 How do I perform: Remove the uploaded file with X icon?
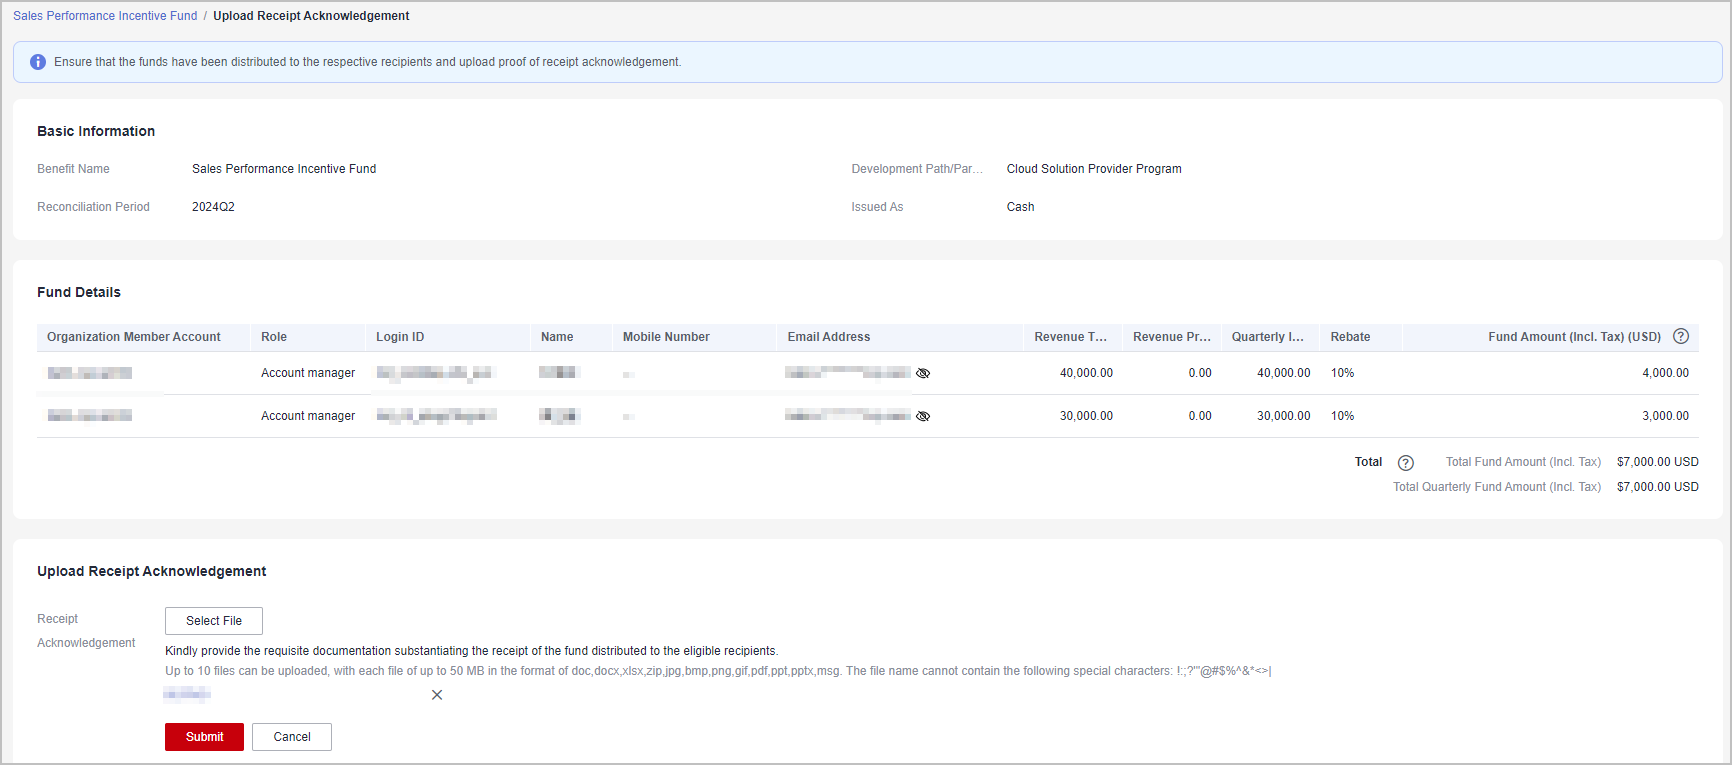437,695
